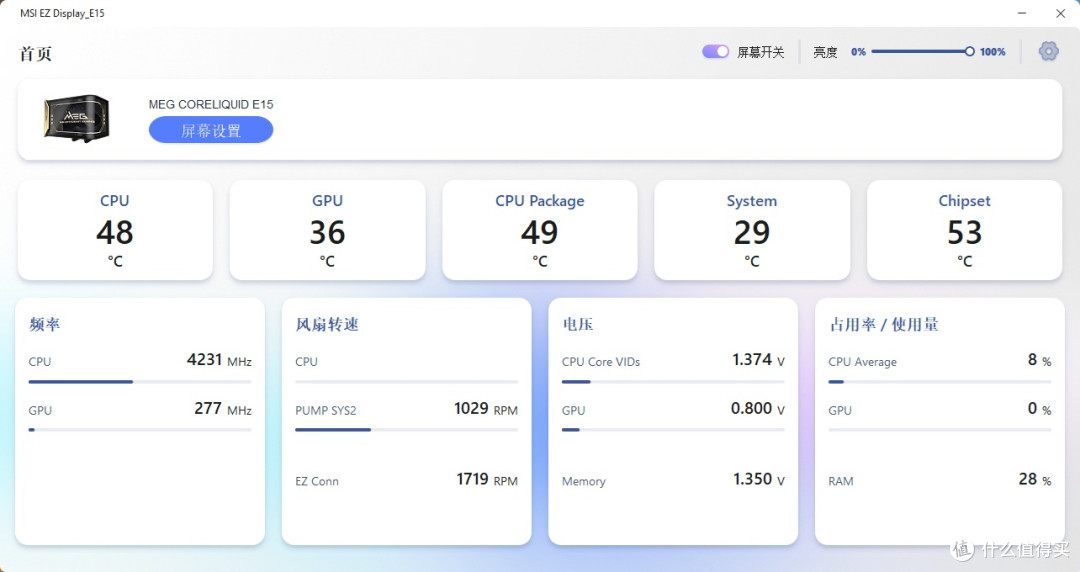Select the System 29 °C temperature card

[752, 230]
